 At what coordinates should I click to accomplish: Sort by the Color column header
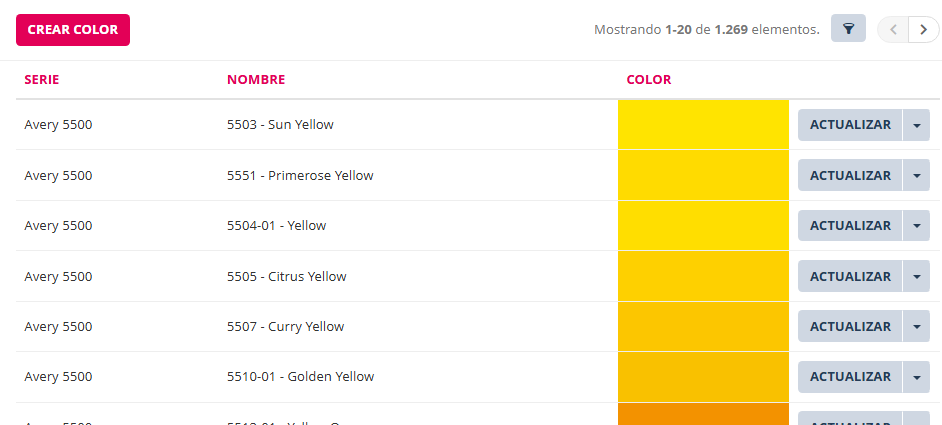[x=649, y=80]
